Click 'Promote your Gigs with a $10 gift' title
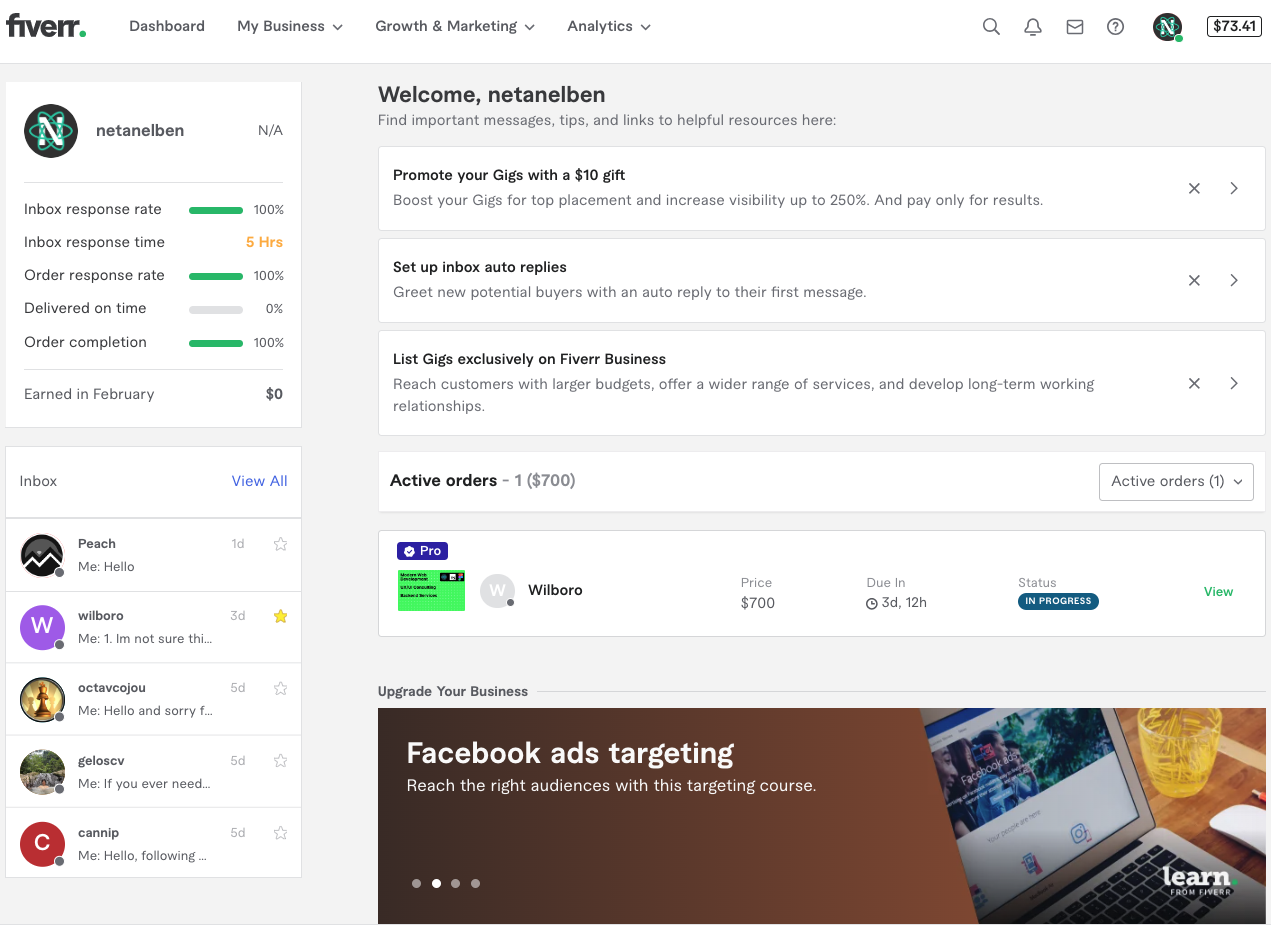This screenshot has width=1271, height=928. tap(509, 175)
